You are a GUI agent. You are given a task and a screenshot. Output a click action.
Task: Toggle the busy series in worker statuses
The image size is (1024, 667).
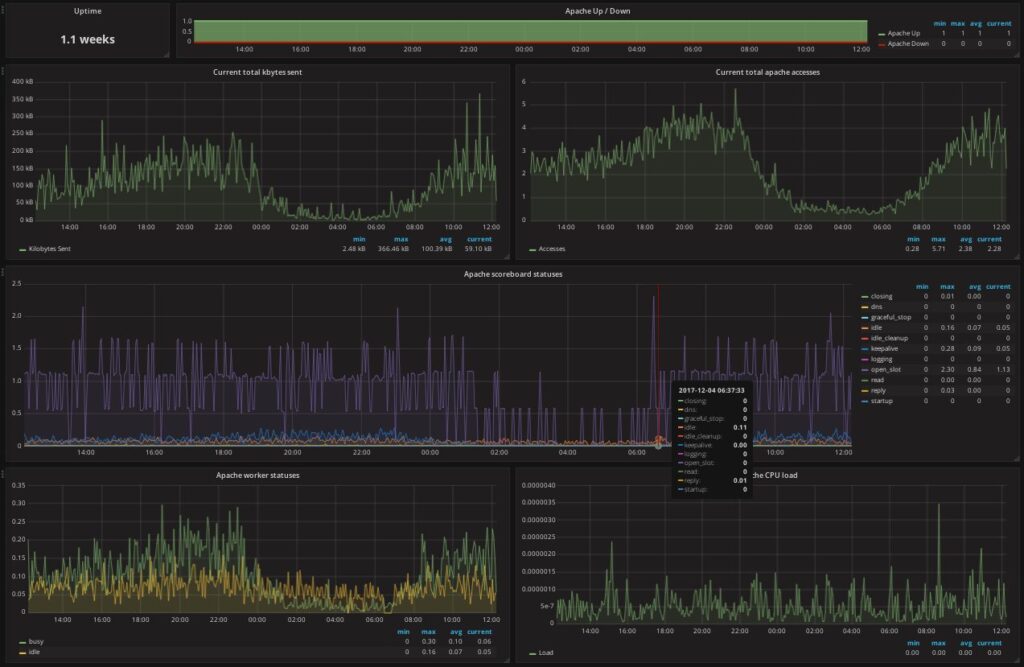[x=34, y=644]
